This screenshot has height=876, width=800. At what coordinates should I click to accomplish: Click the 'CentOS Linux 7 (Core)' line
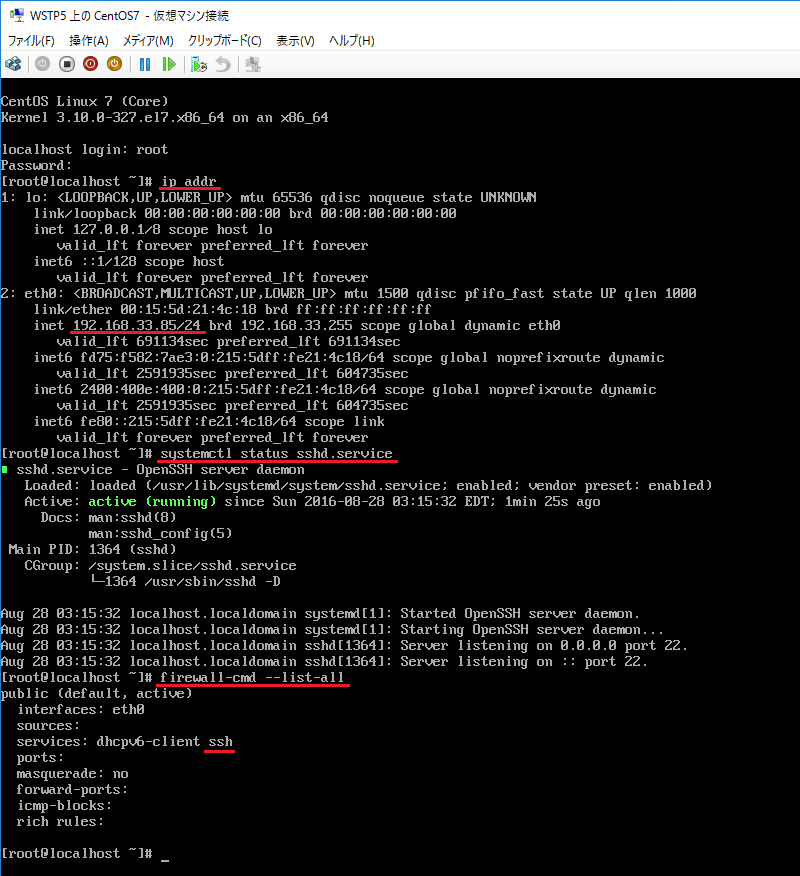84,101
